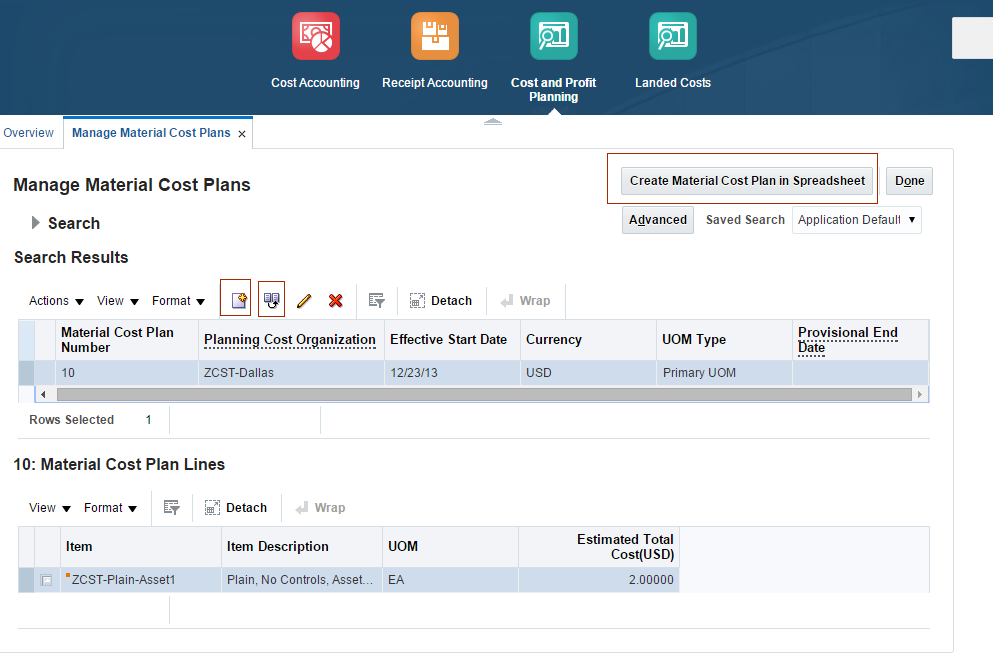
Task: Click the Currency column header
Action: pyautogui.click(x=588, y=340)
